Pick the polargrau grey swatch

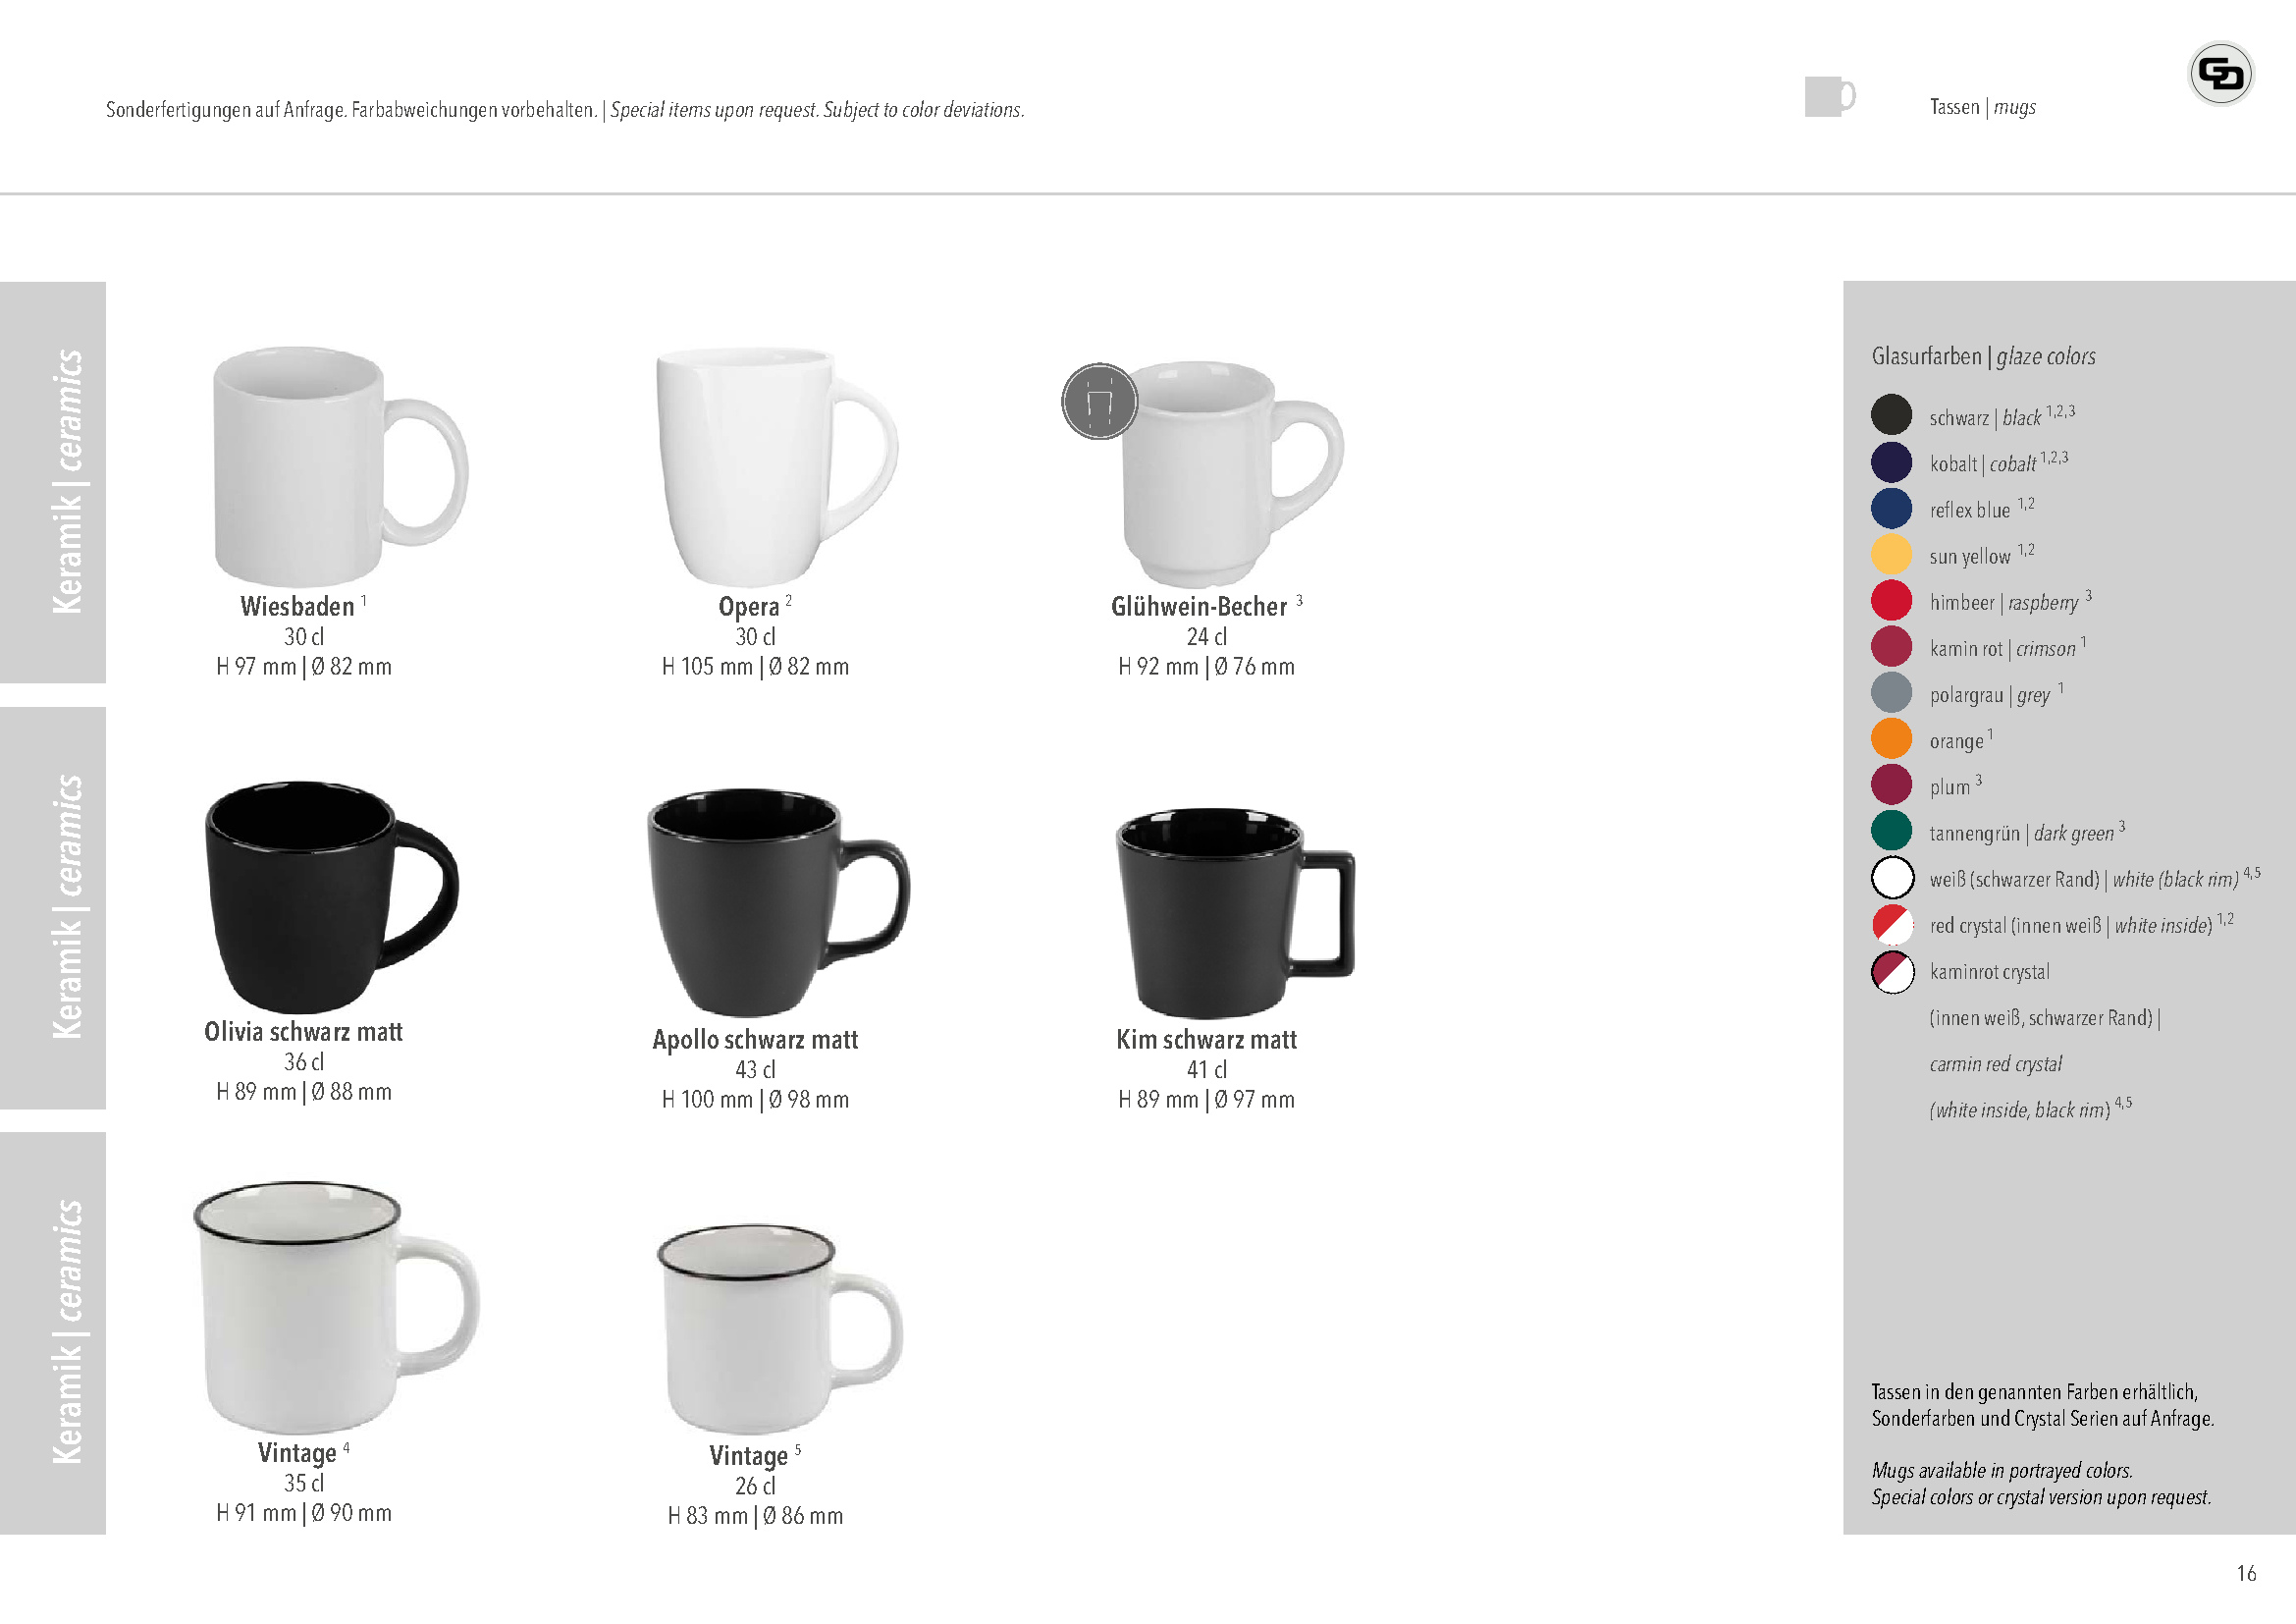coord(1891,692)
